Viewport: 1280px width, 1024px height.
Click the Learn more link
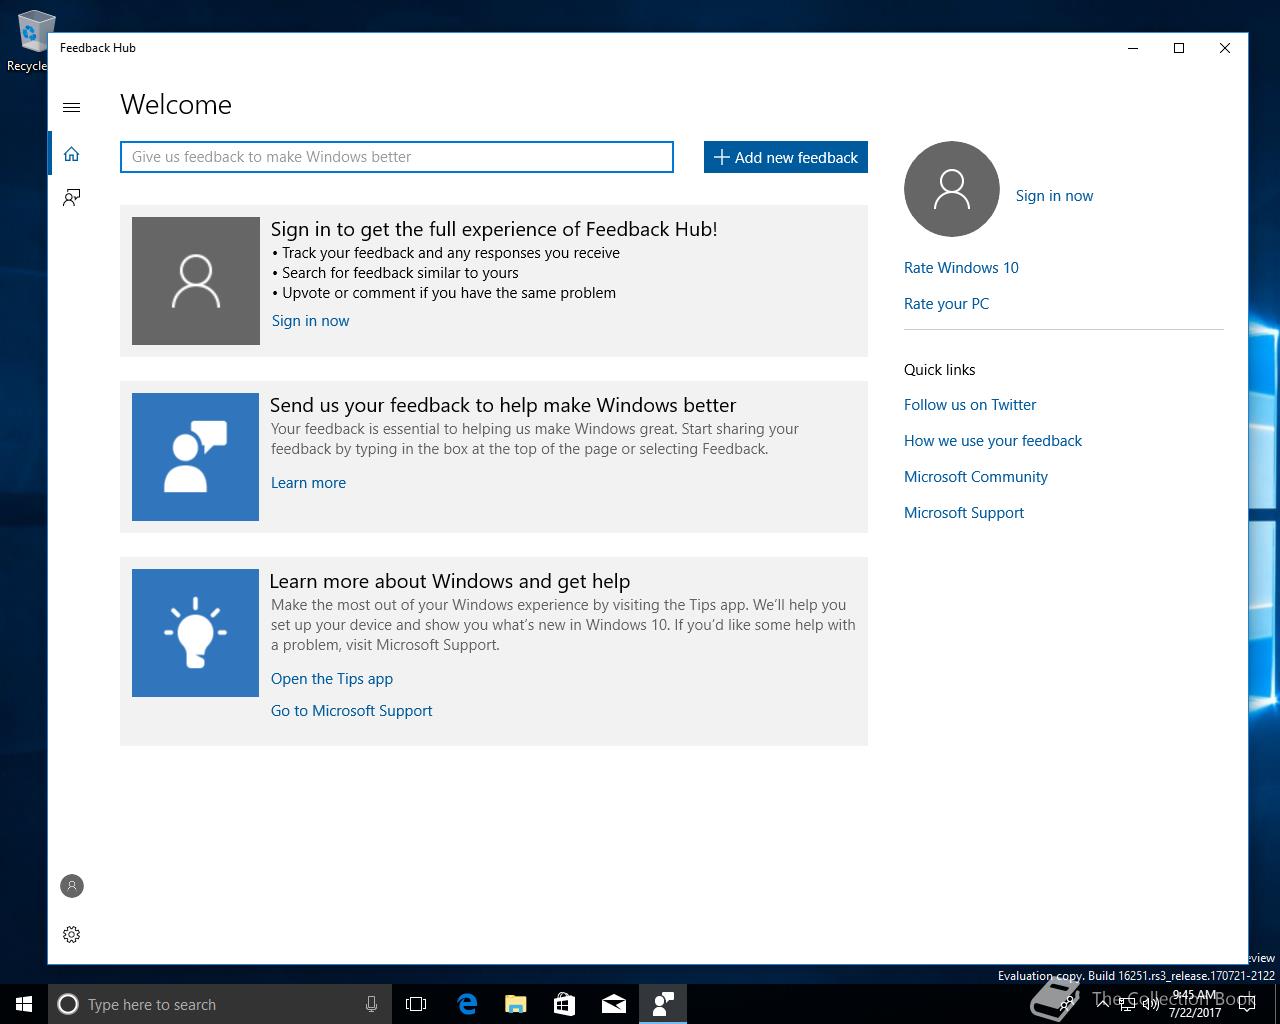[308, 483]
